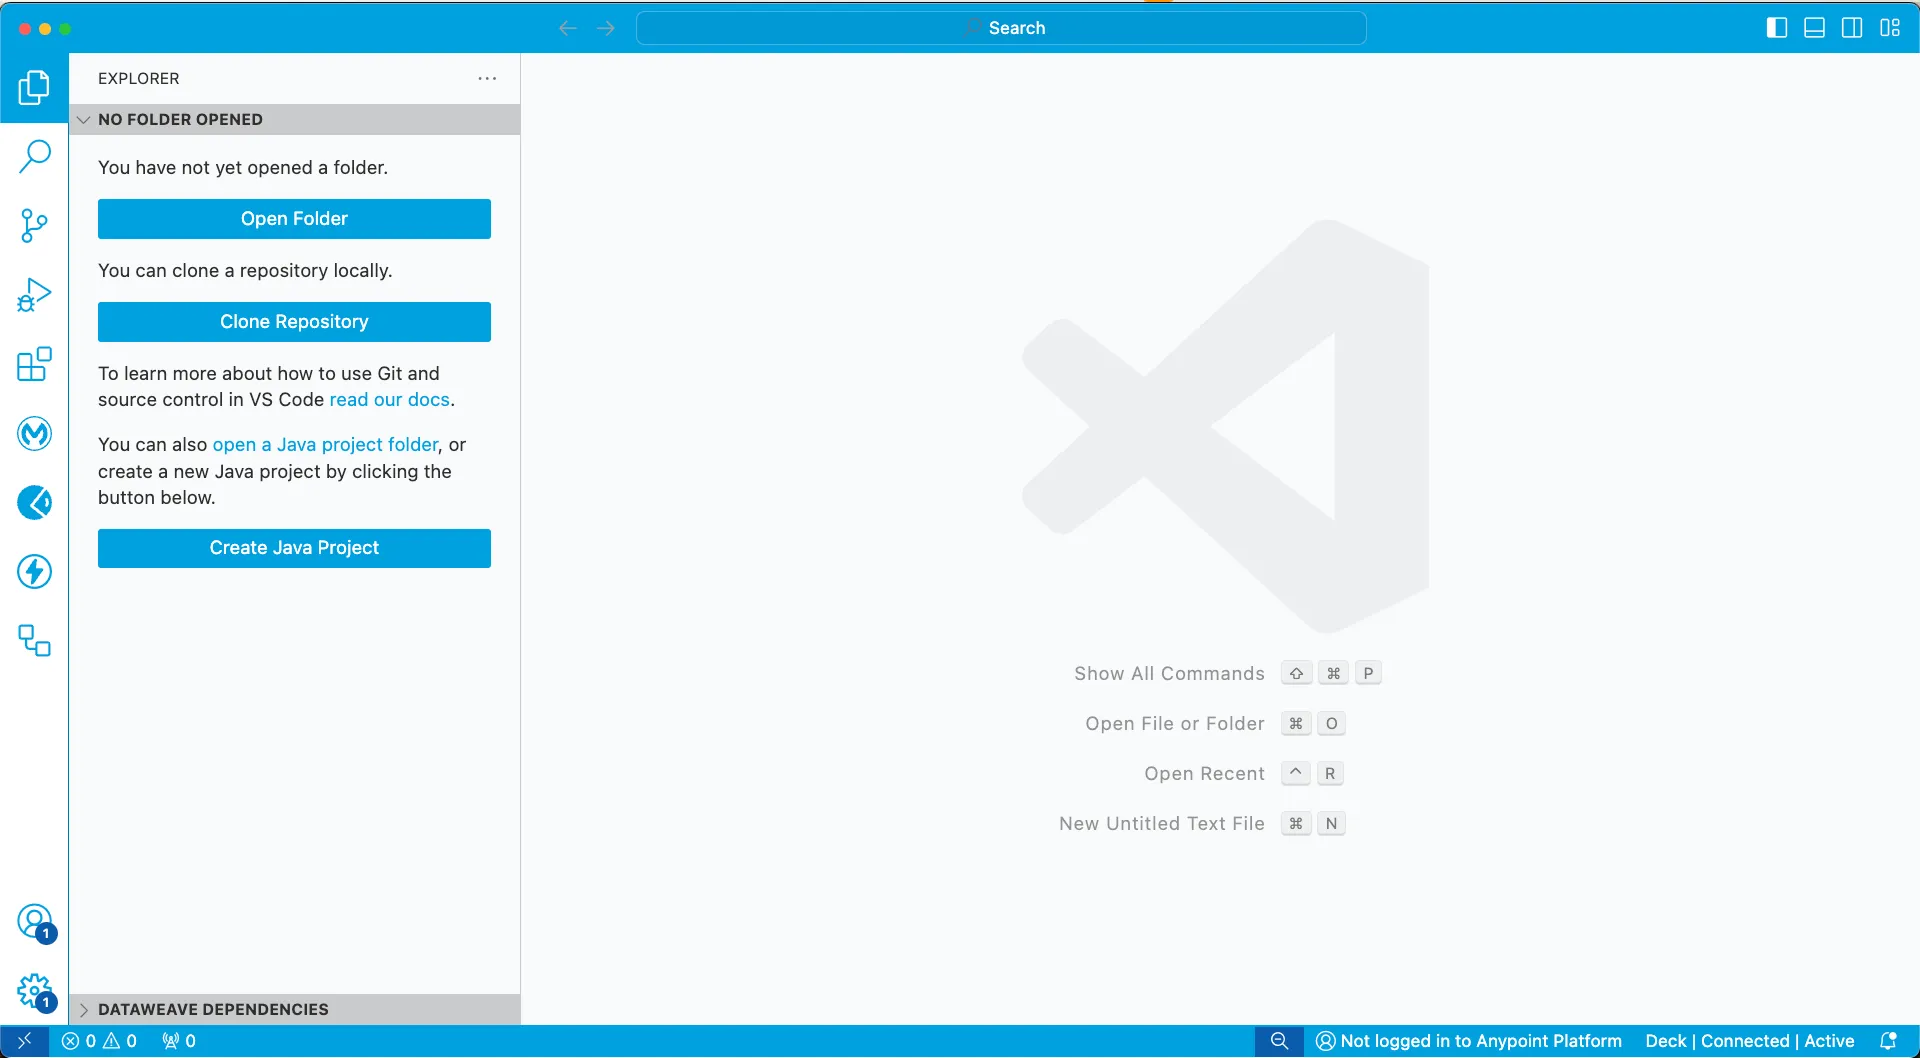Open a remote window from status bar

pos(24,1041)
